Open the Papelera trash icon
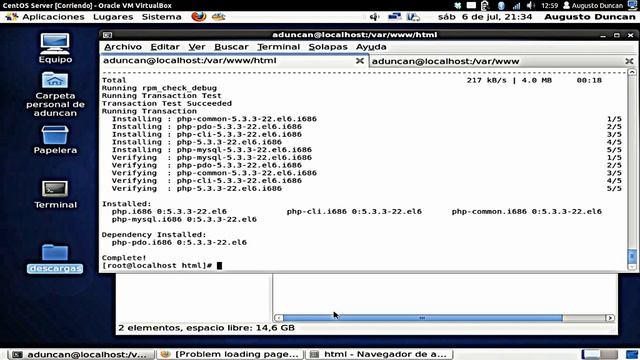Image resolution: width=640 pixels, height=360 pixels. [x=55, y=140]
